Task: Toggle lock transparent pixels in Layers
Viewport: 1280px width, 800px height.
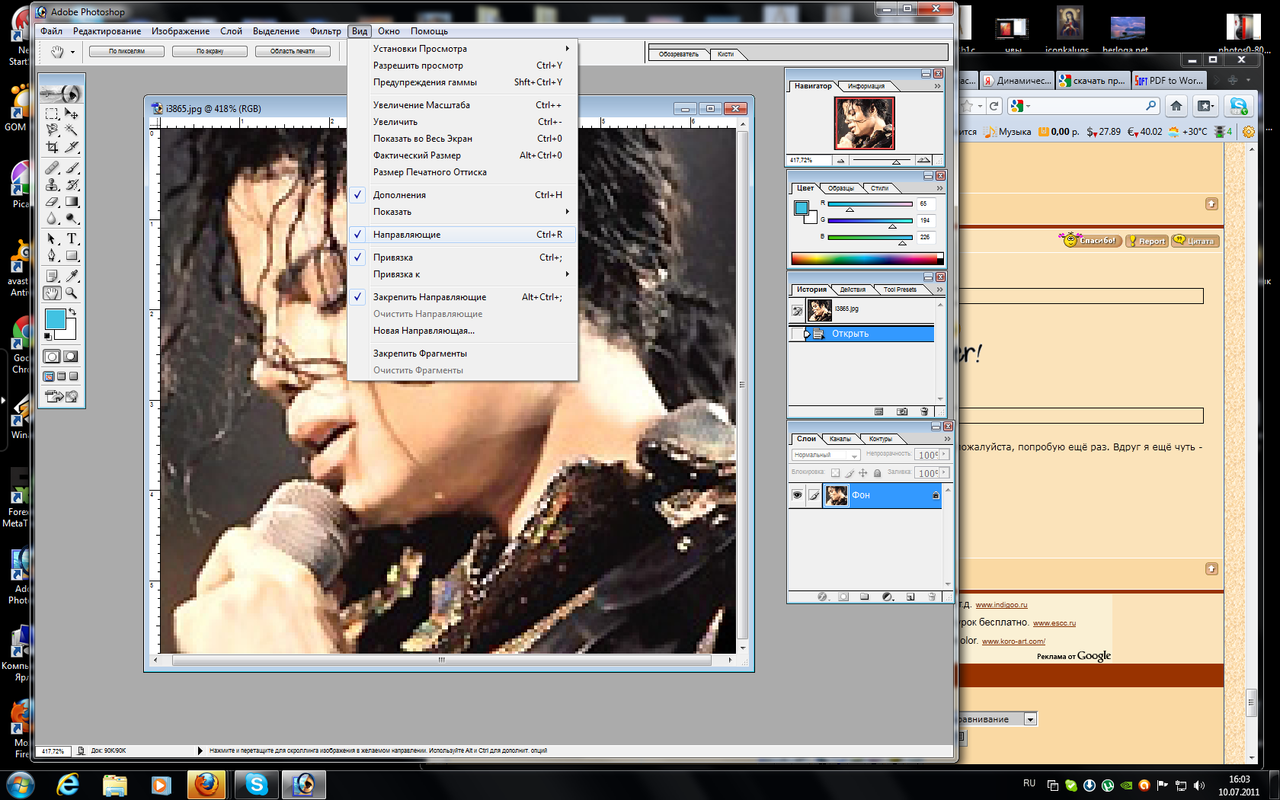Action: click(837, 473)
